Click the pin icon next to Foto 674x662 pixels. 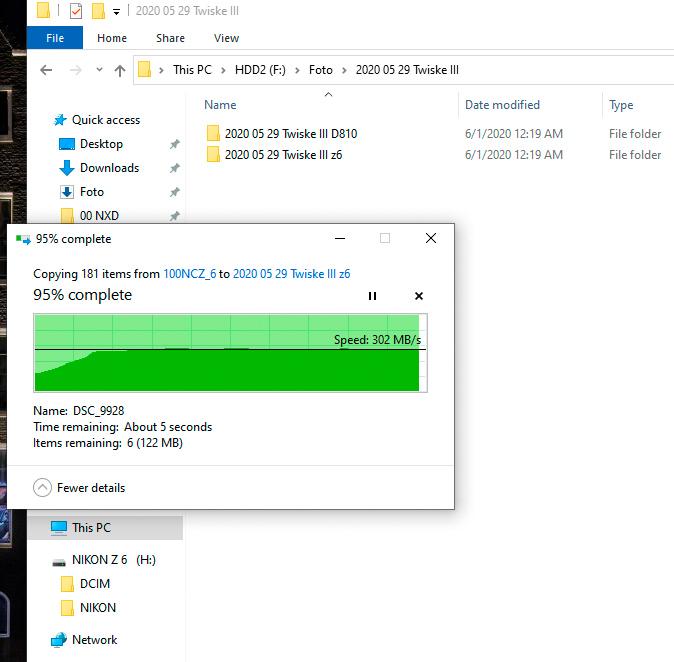[174, 192]
